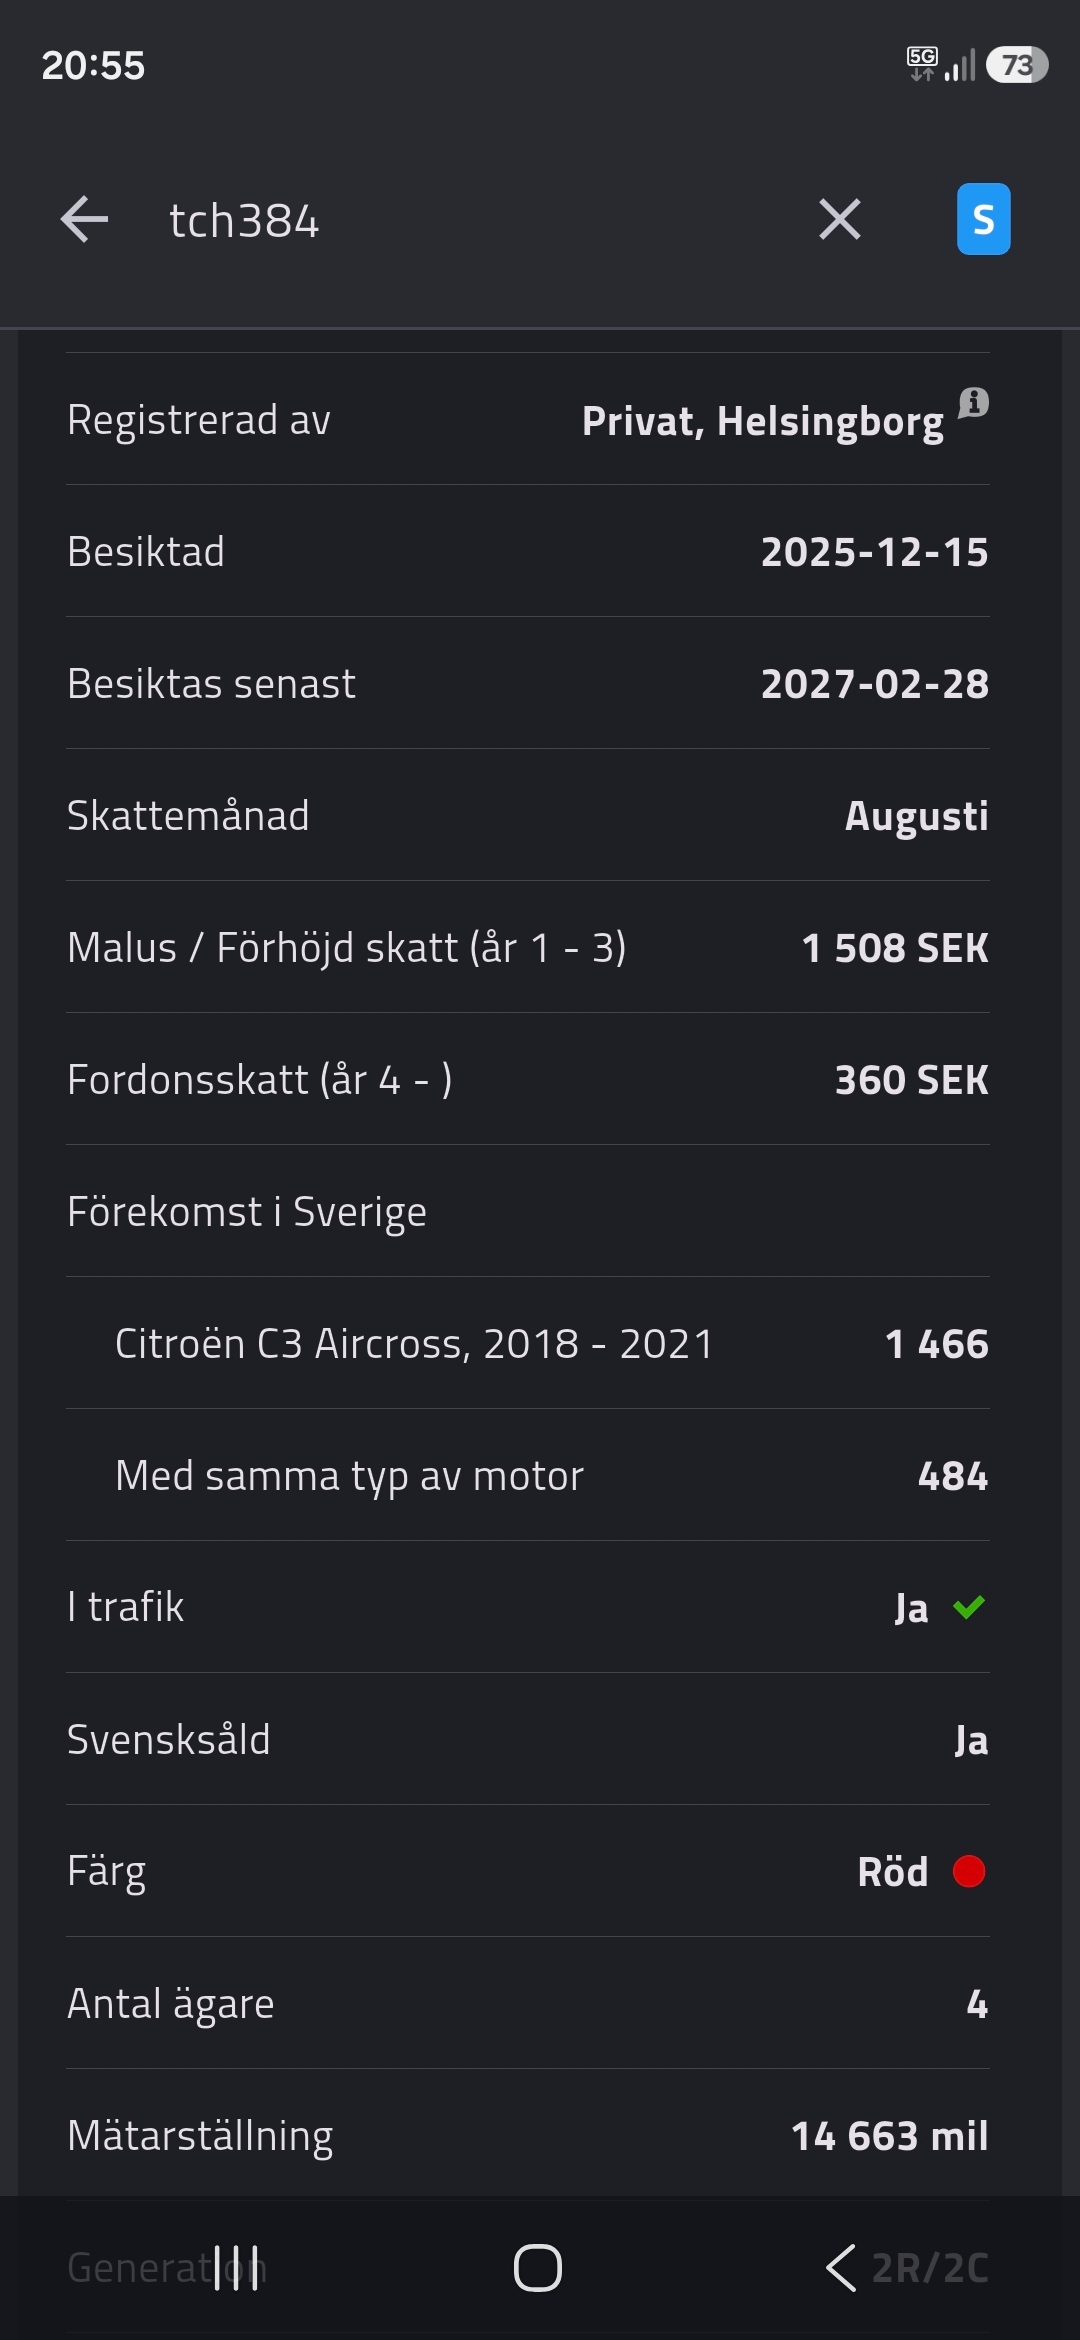The height and width of the screenshot is (2340, 1080).
Task: Edit the tch384 search field
Action: pos(470,220)
